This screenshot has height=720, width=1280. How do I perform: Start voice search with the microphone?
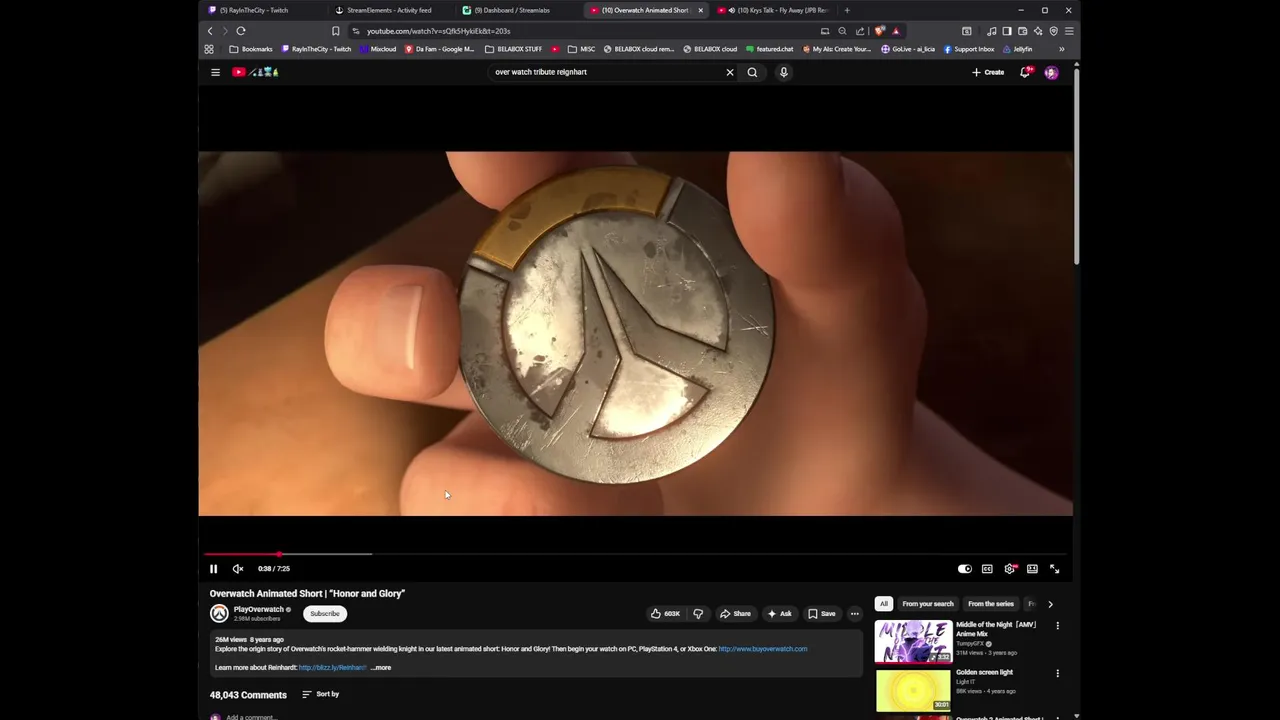pos(784,72)
